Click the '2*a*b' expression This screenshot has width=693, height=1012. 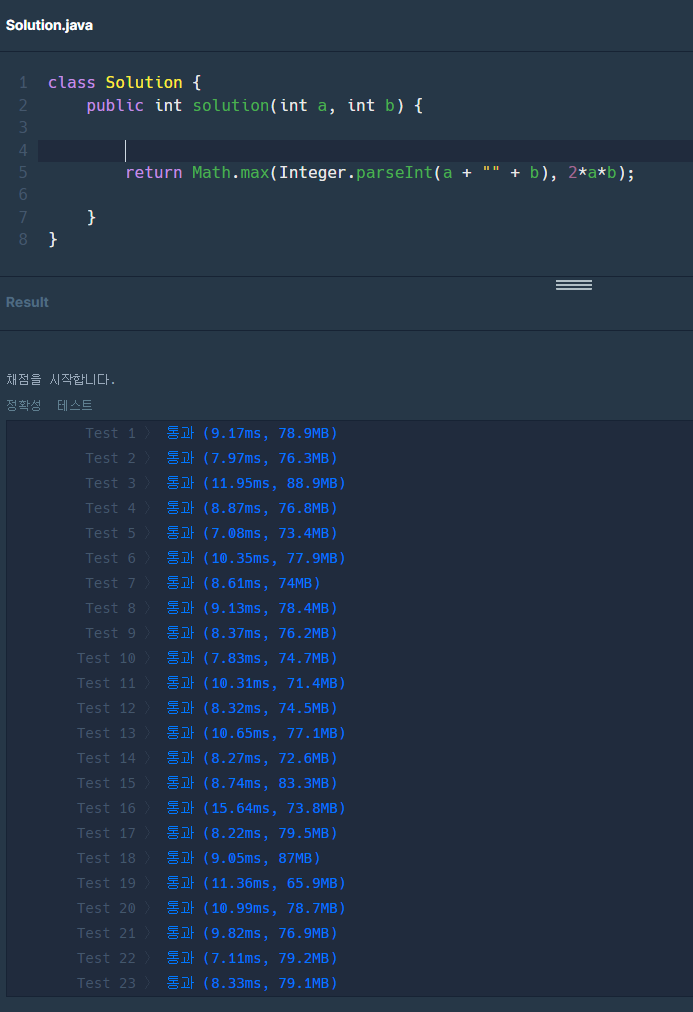click(x=592, y=173)
